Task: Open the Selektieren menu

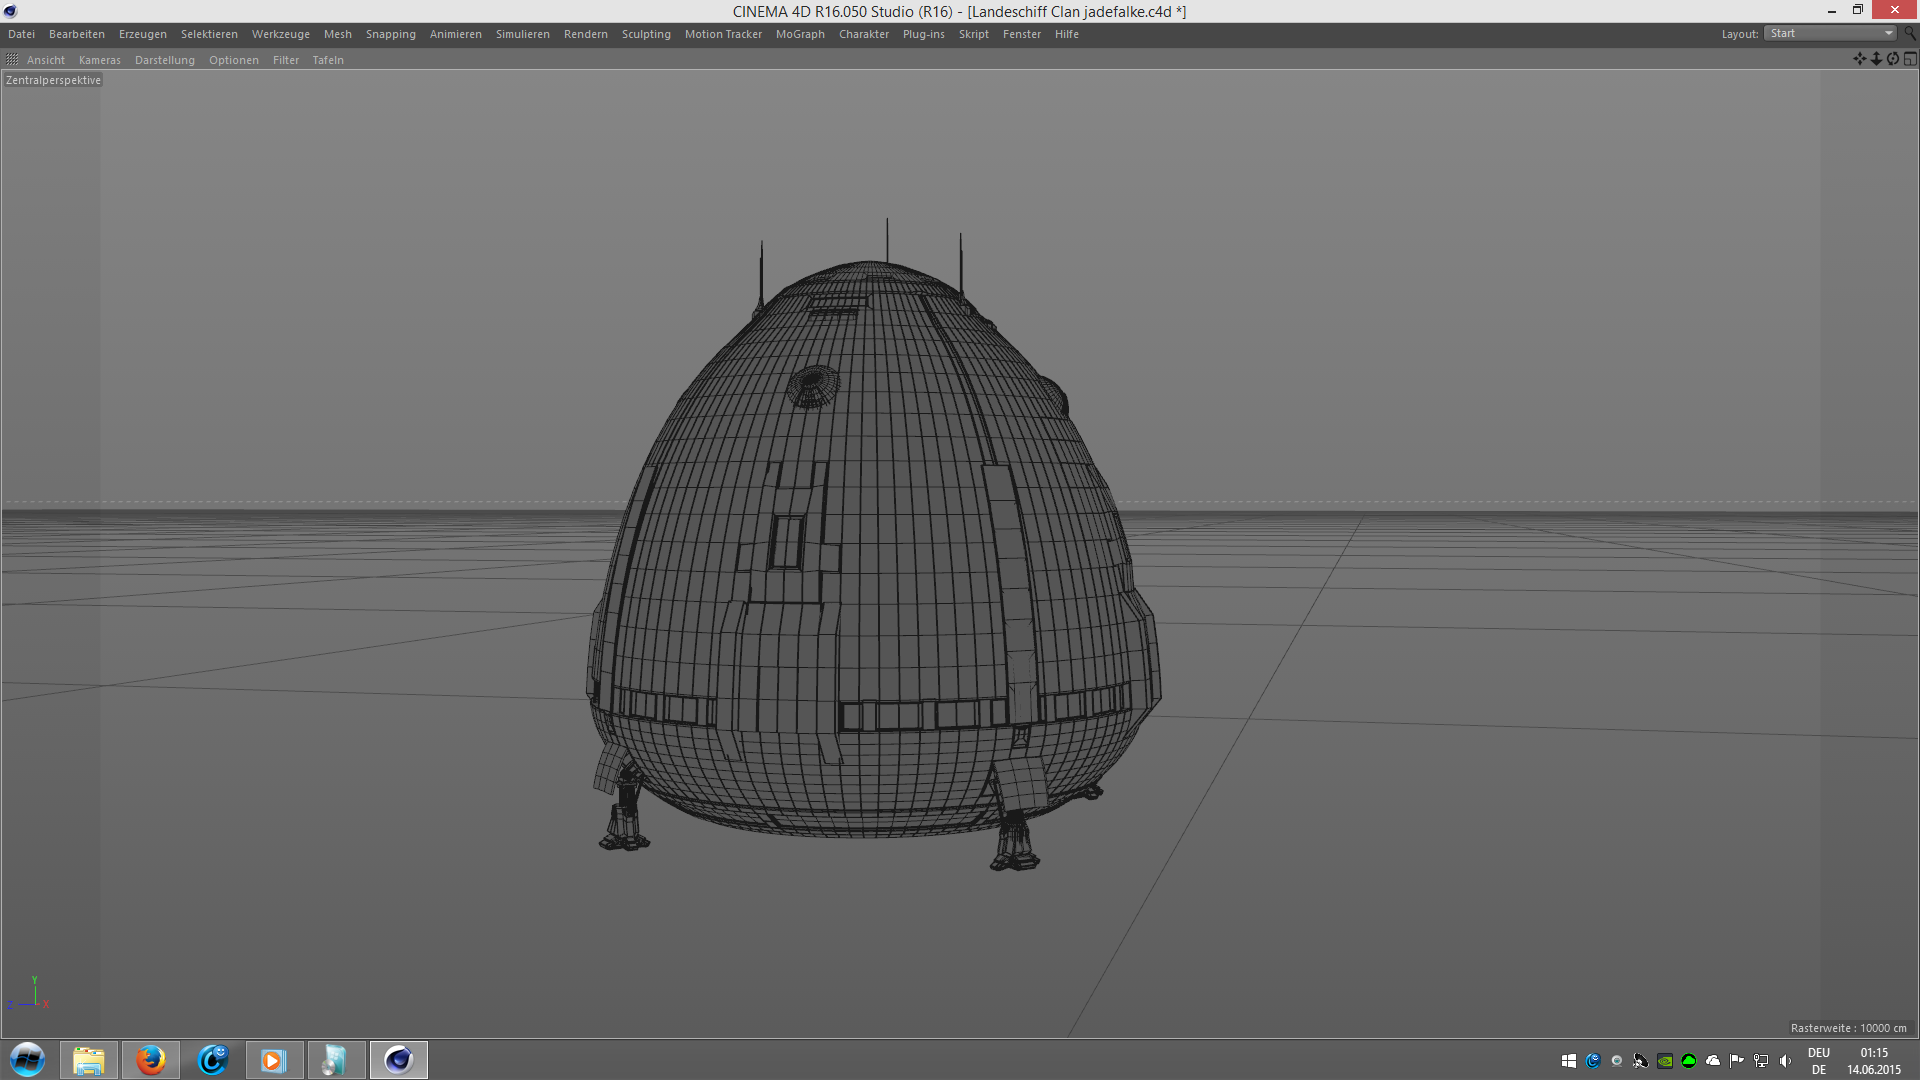Action: (209, 34)
